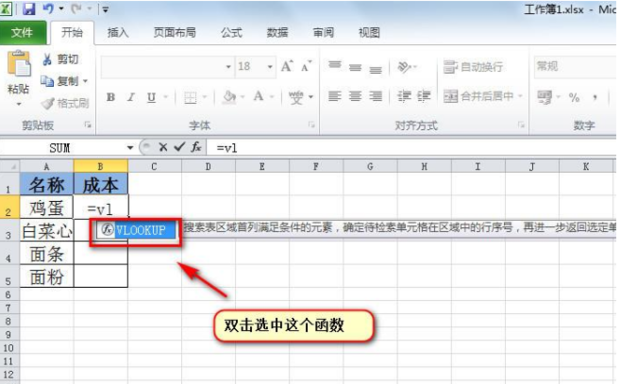Expand the 合并后居中 merge options arrow
The height and width of the screenshot is (384, 620).
click(521, 96)
